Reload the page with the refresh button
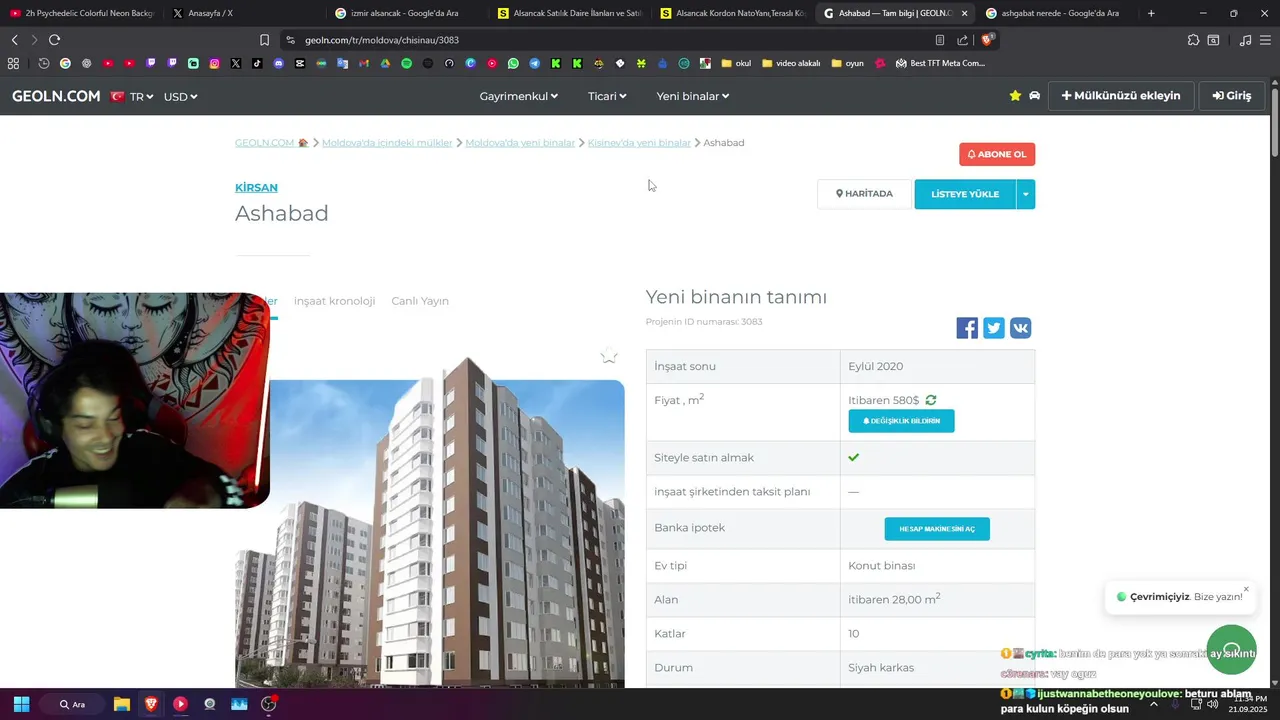Image resolution: width=1280 pixels, height=720 pixels. point(54,40)
